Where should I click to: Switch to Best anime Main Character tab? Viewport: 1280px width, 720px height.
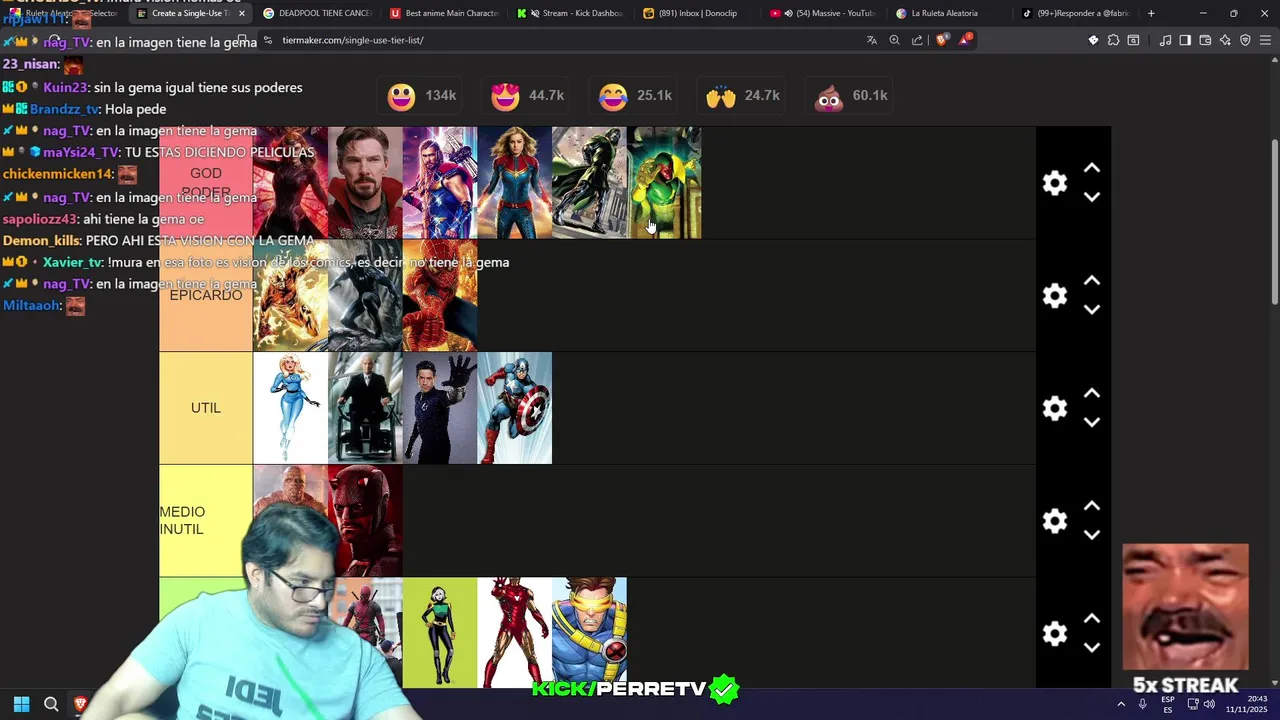(444, 13)
